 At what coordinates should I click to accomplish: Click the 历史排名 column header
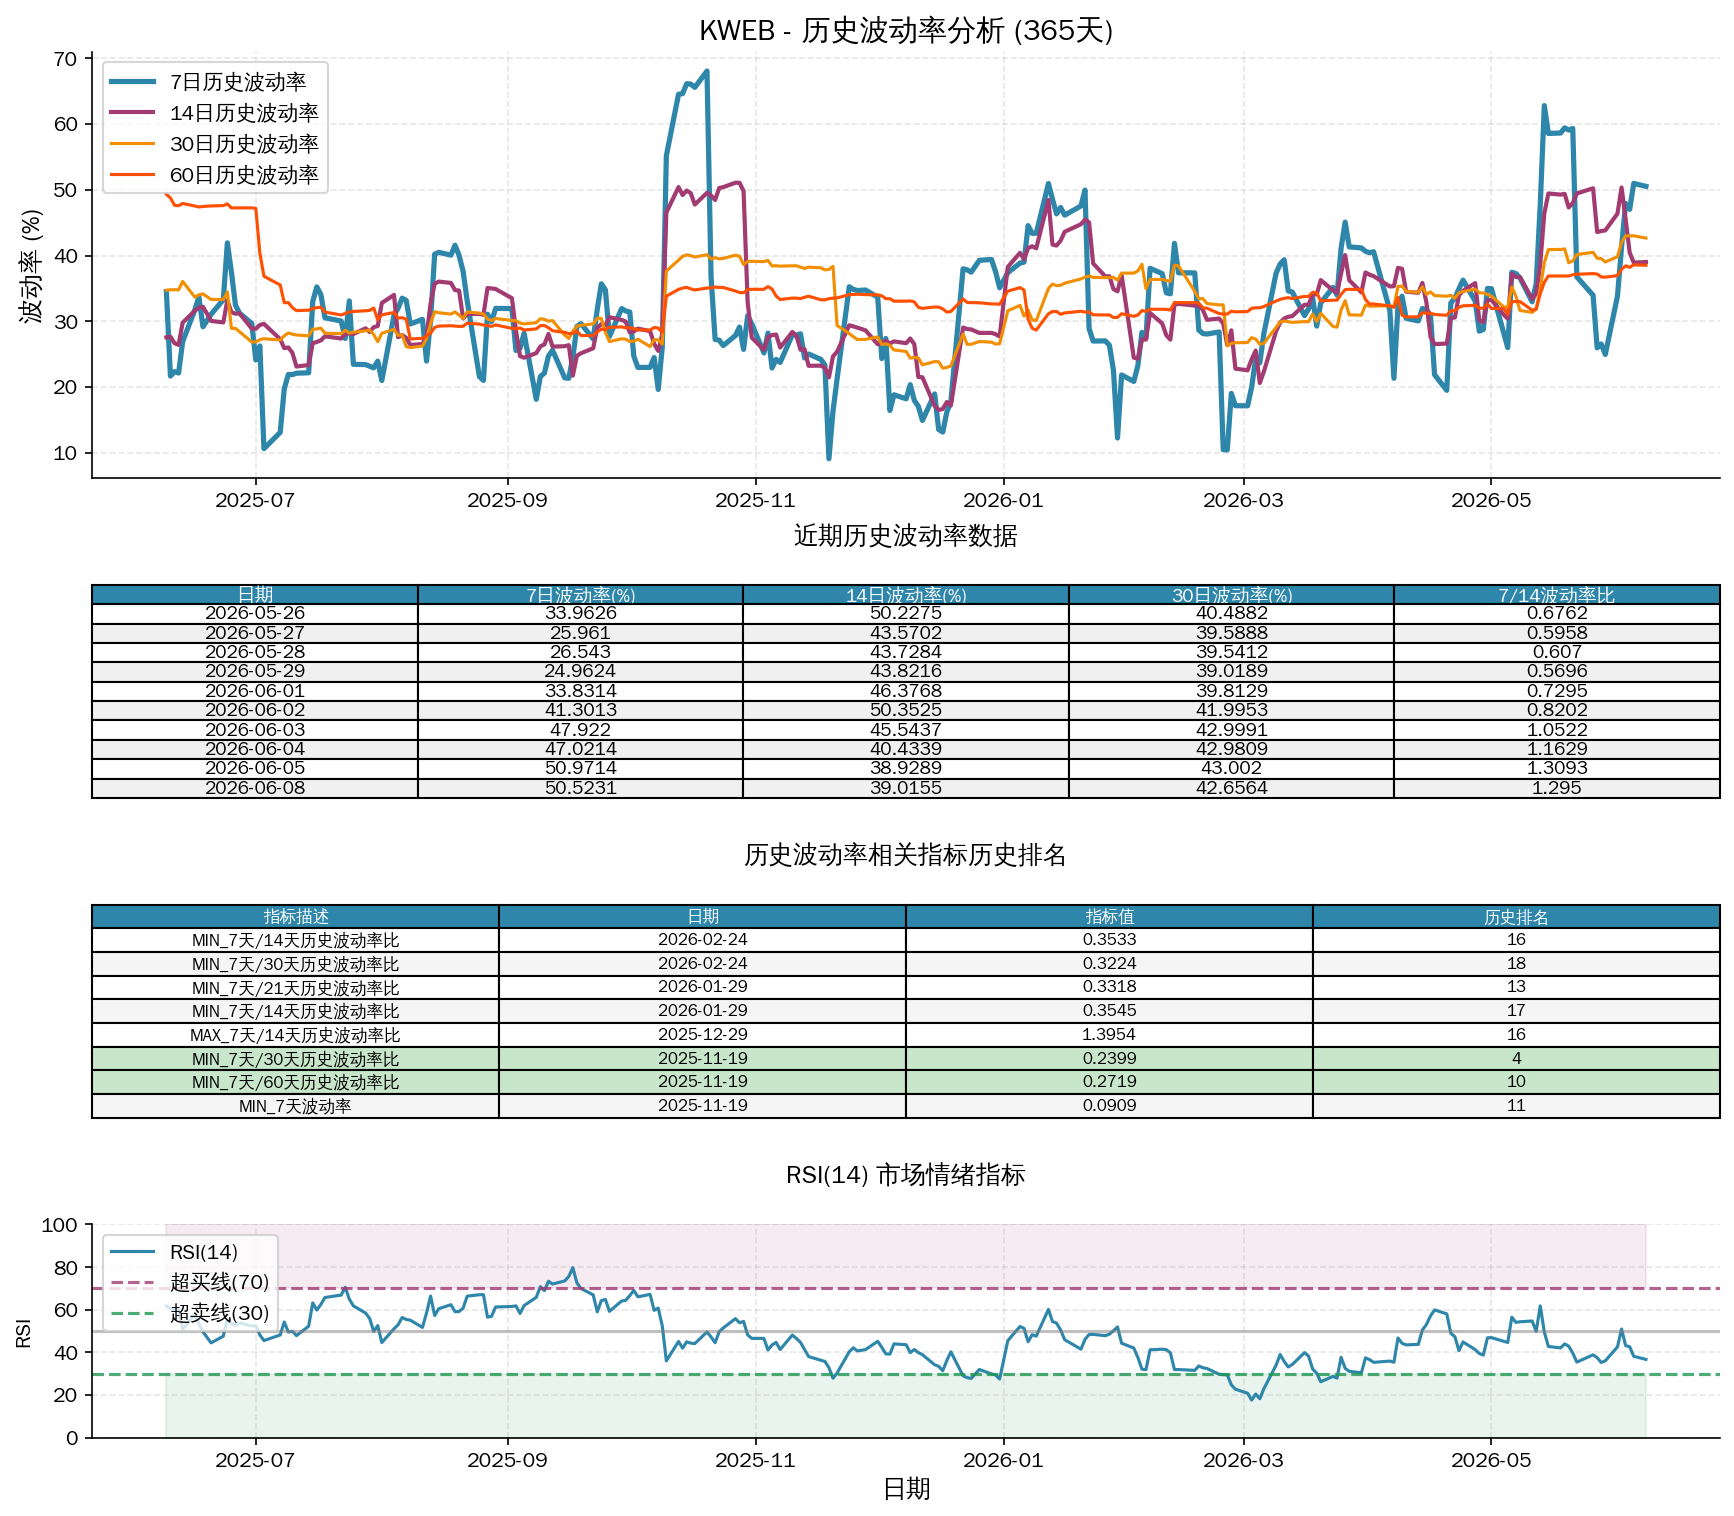pos(1516,916)
